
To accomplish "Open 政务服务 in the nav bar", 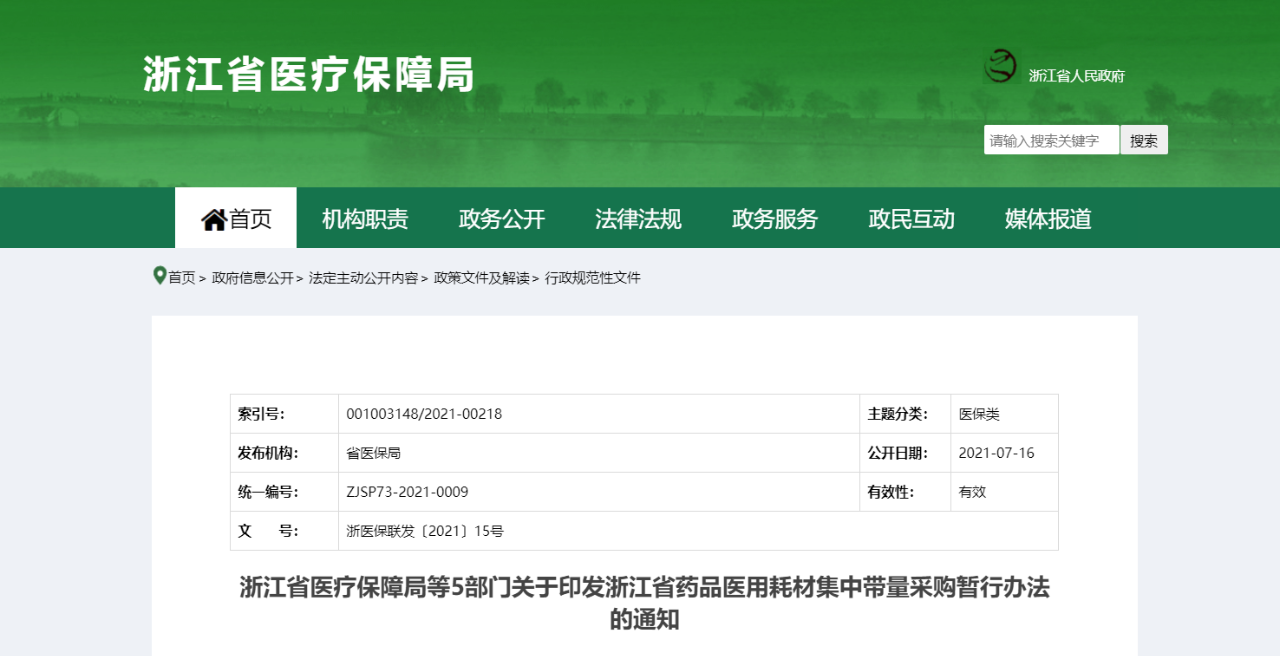I will click(x=775, y=219).
